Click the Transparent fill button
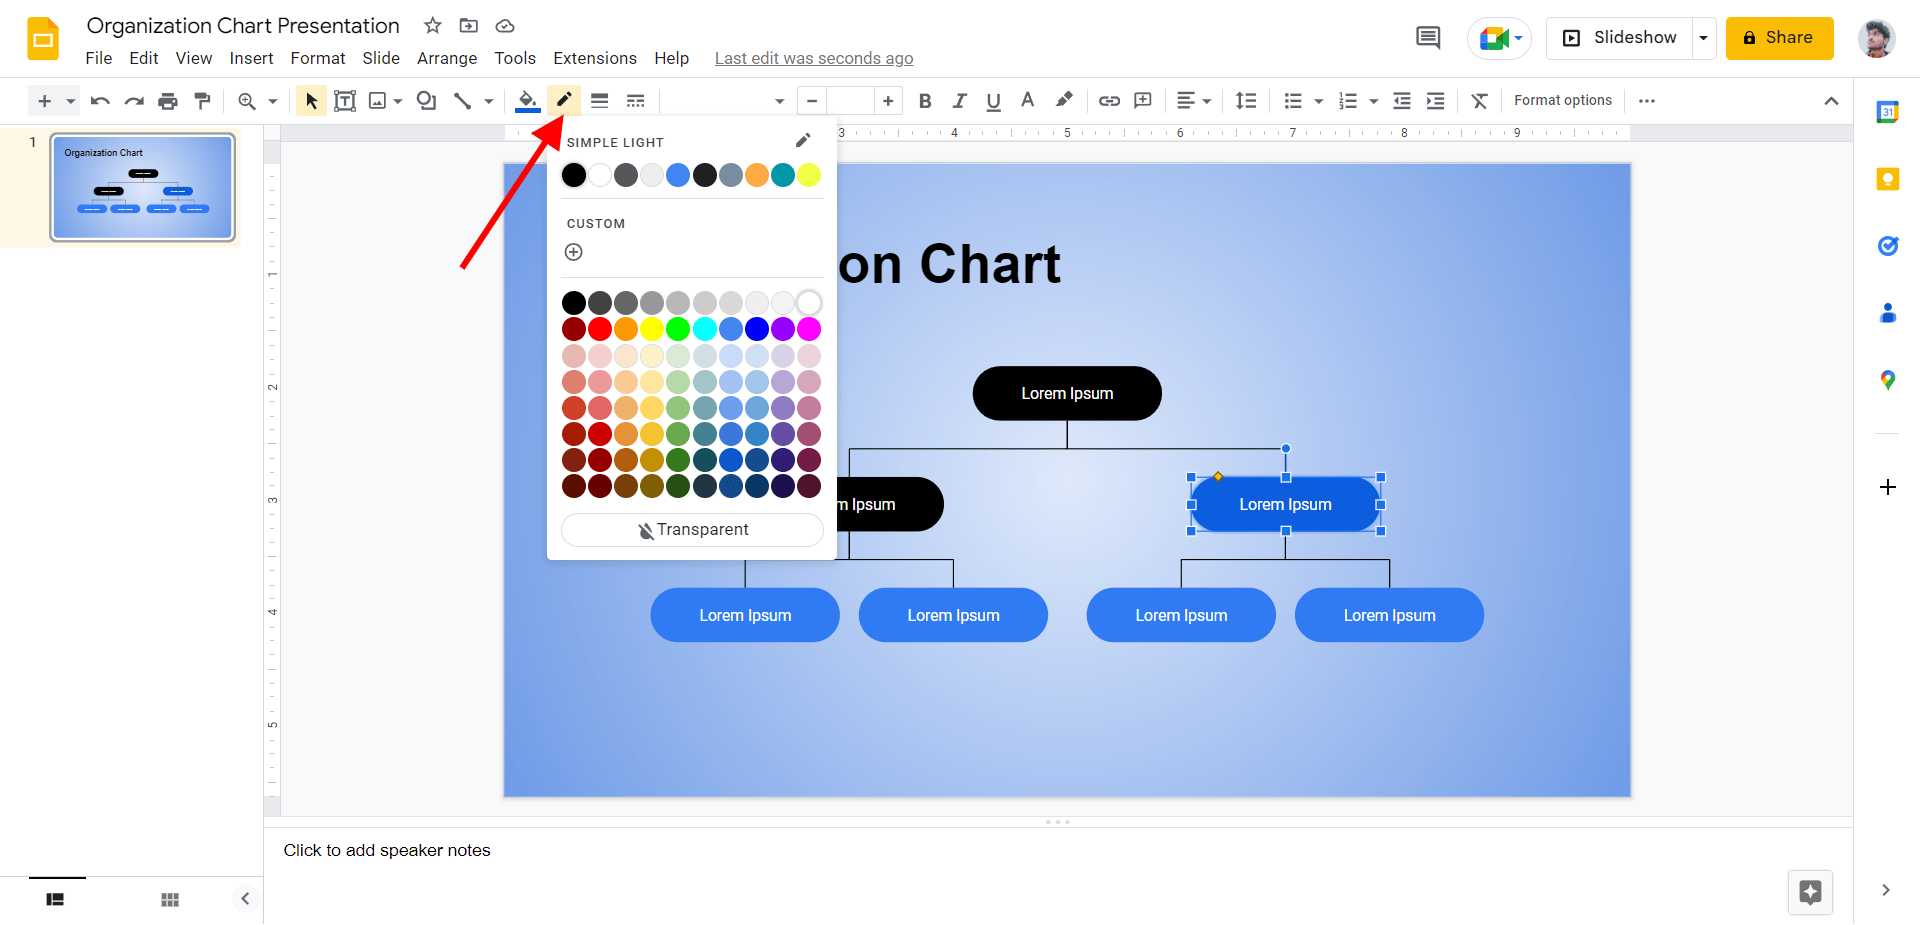Image resolution: width=1921 pixels, height=925 pixels. coord(692,529)
